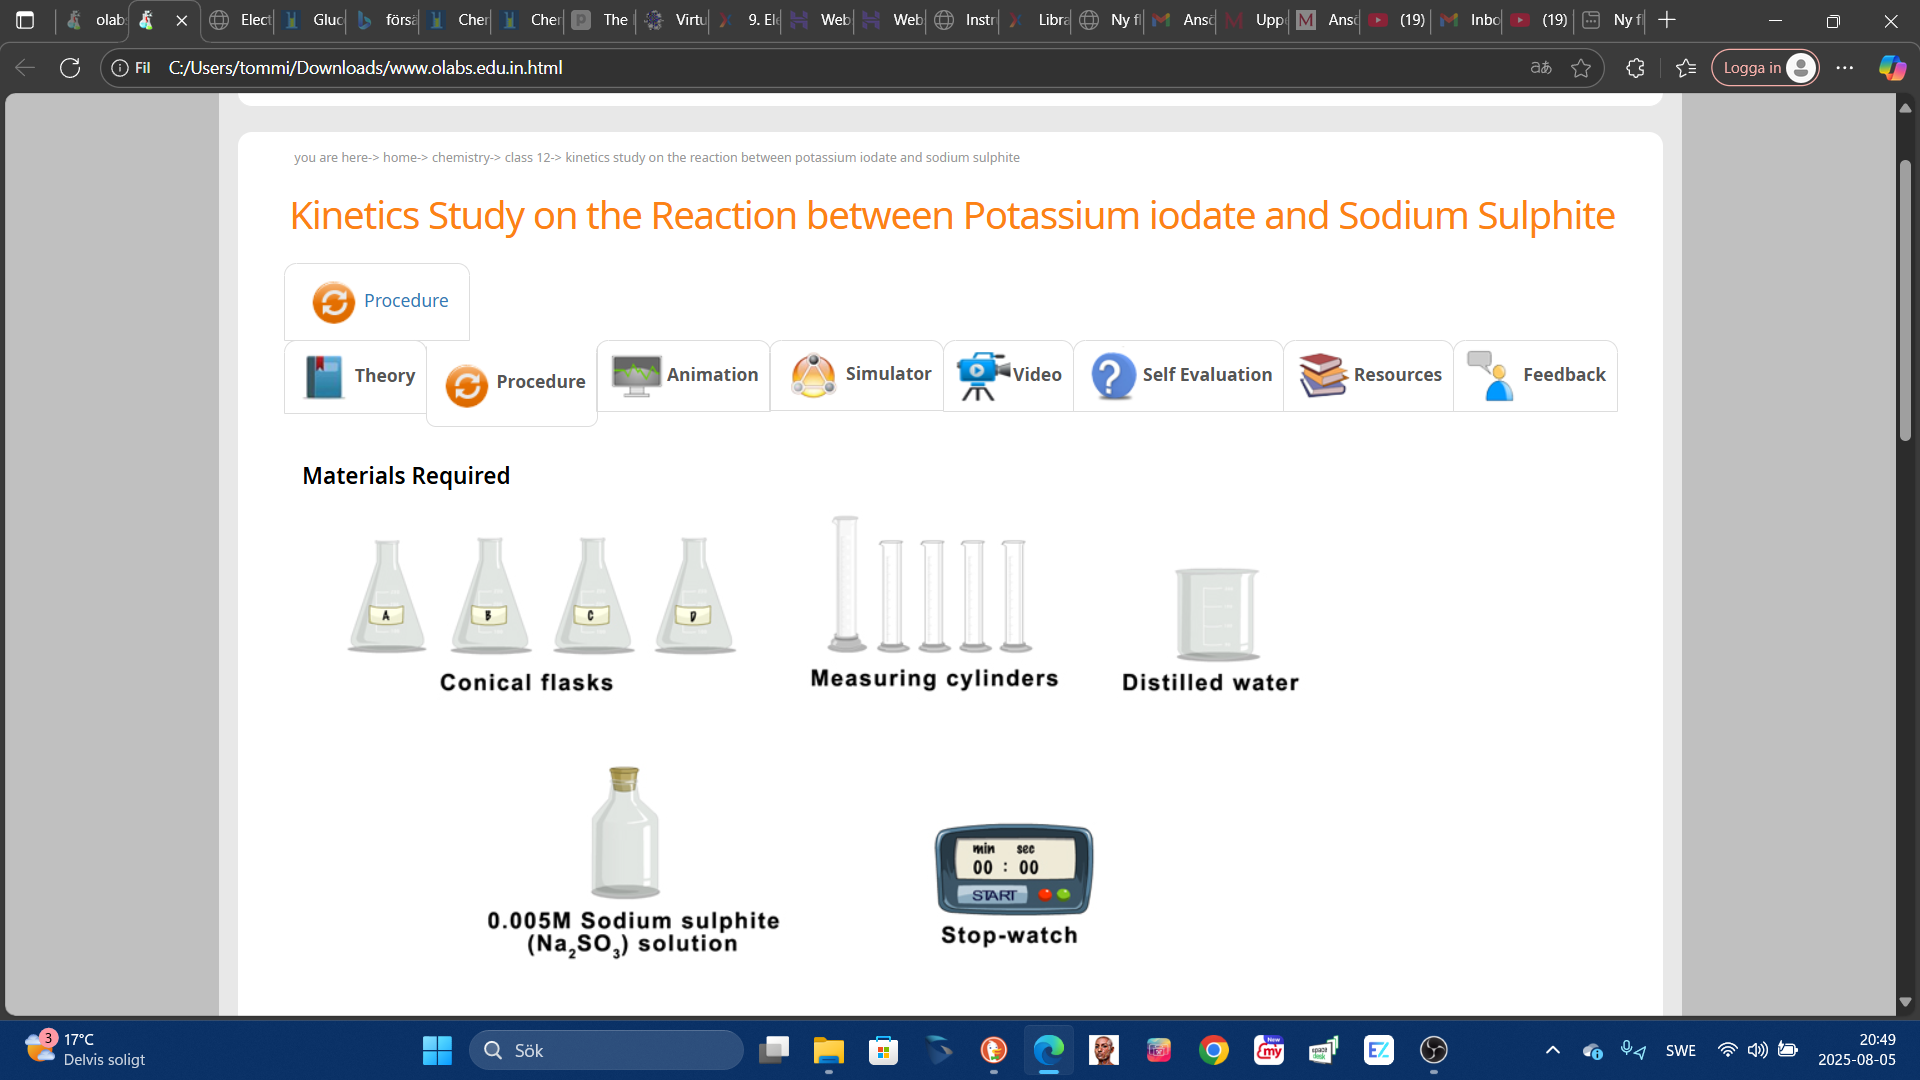1920x1080 pixels.
Task: Follow the chemistry breadcrumb link
Action: (460, 158)
